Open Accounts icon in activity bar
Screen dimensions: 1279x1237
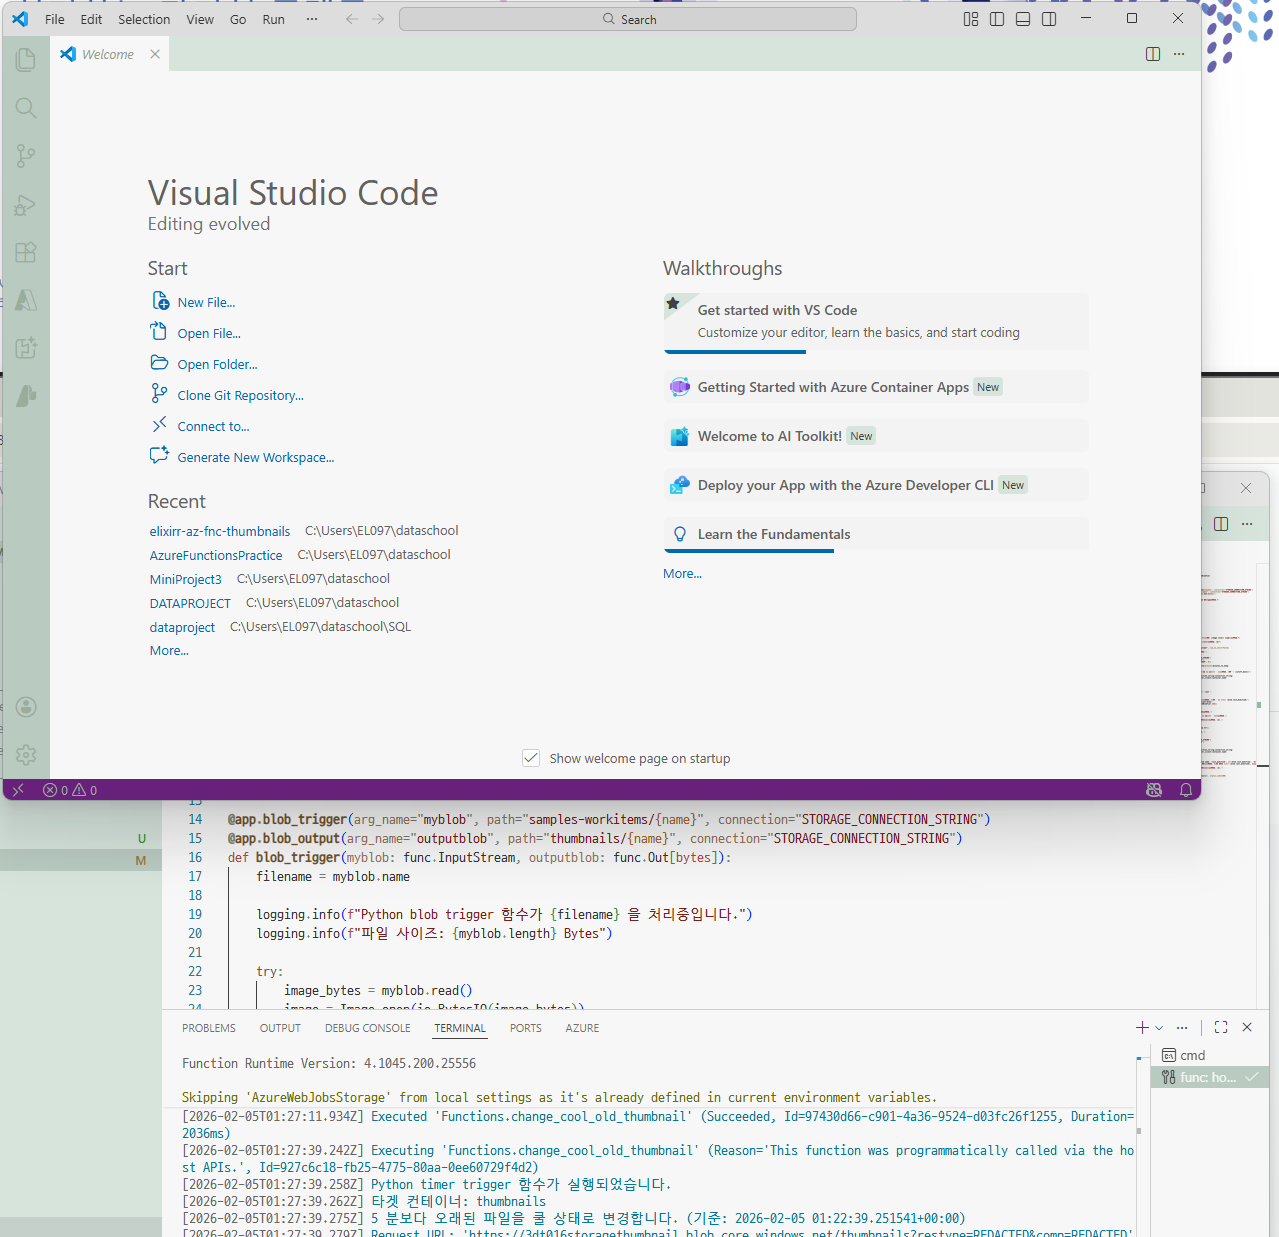point(26,707)
